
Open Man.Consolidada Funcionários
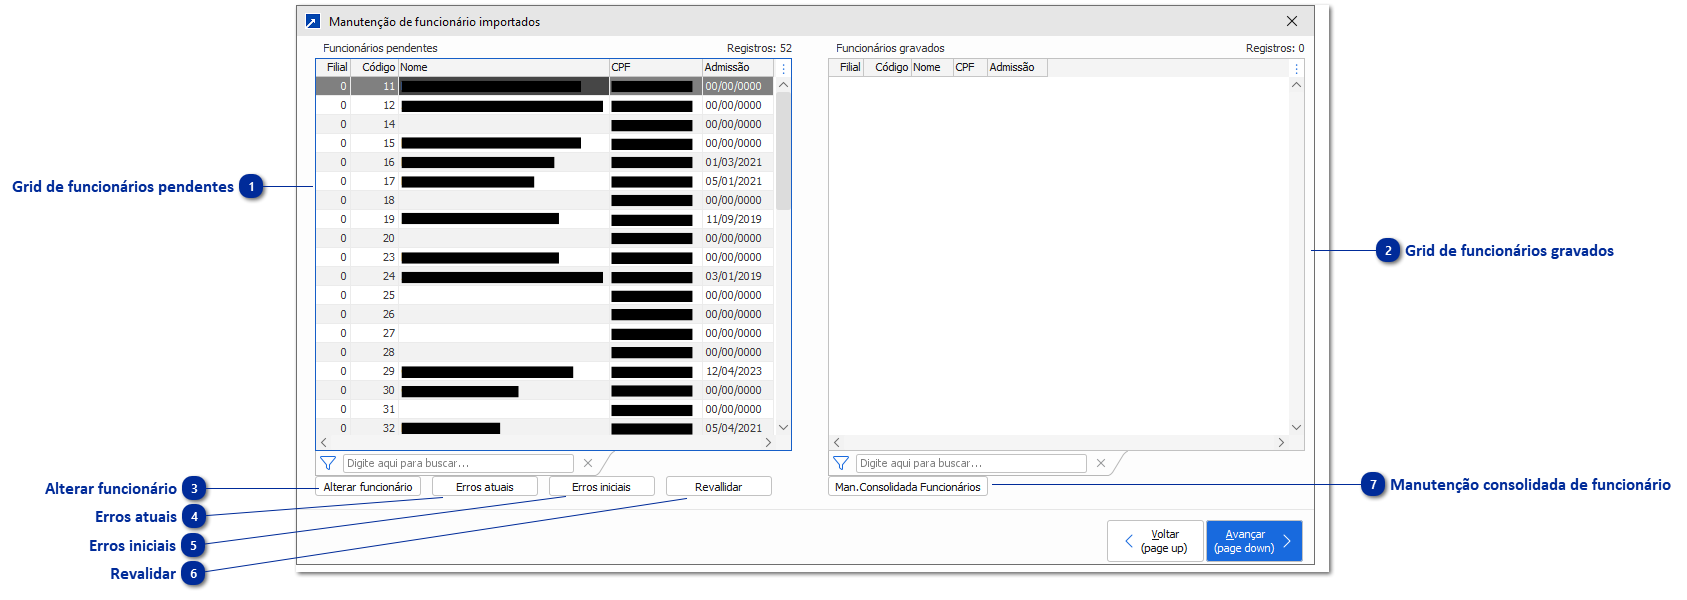click(908, 487)
